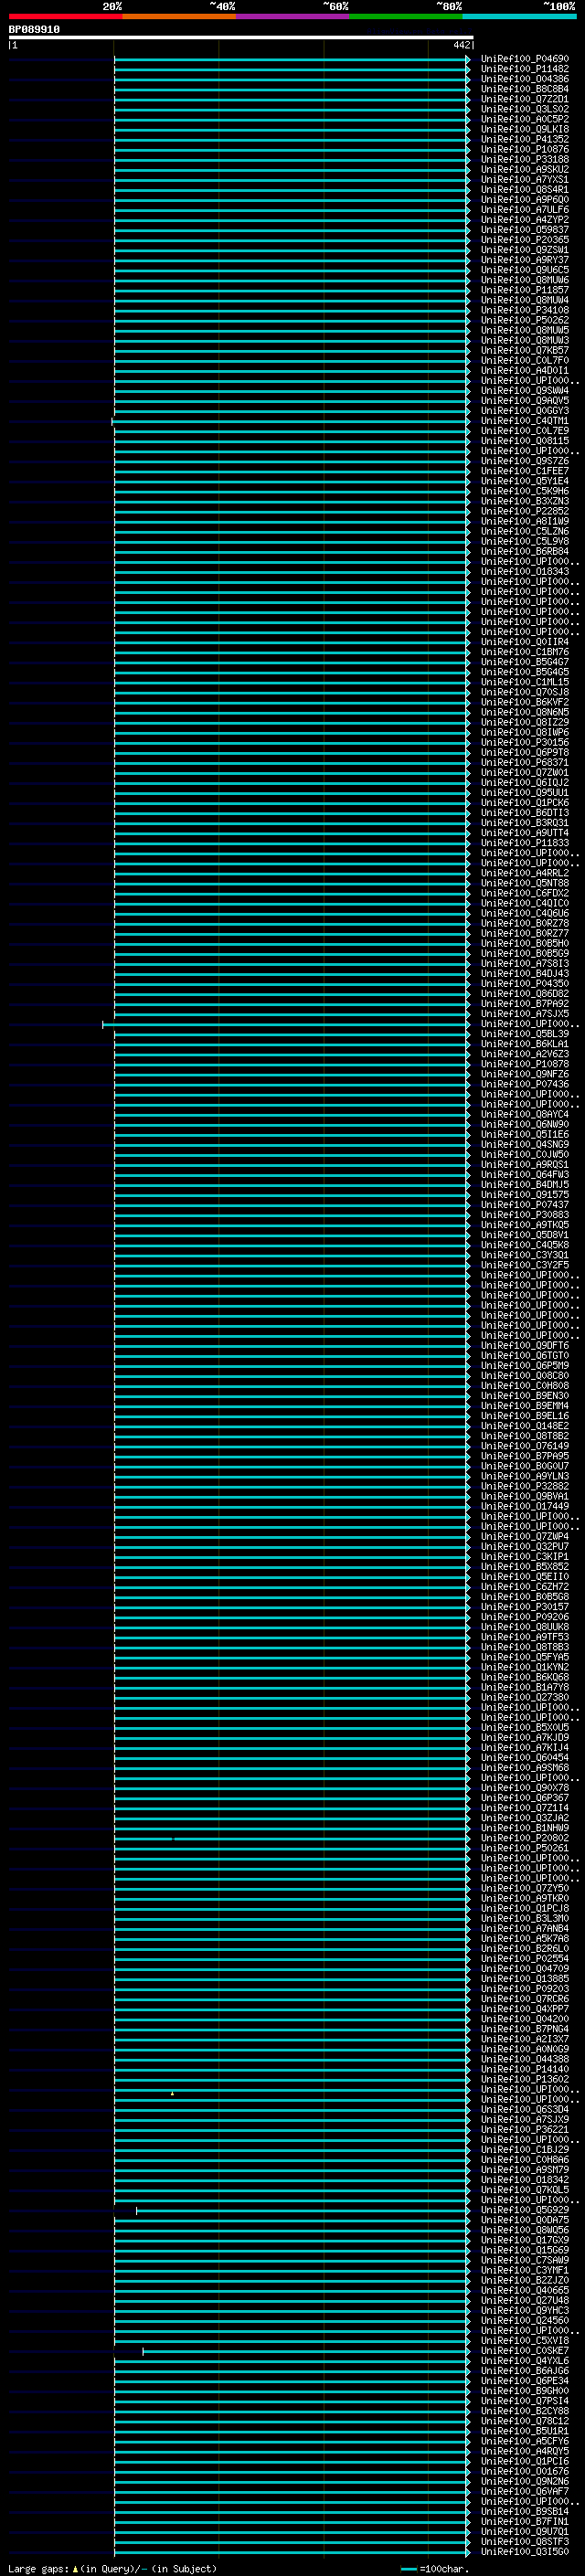This screenshot has height=2576, width=585.
Task: Click label UniRef100_B6KVF2
Action: coord(524,702)
